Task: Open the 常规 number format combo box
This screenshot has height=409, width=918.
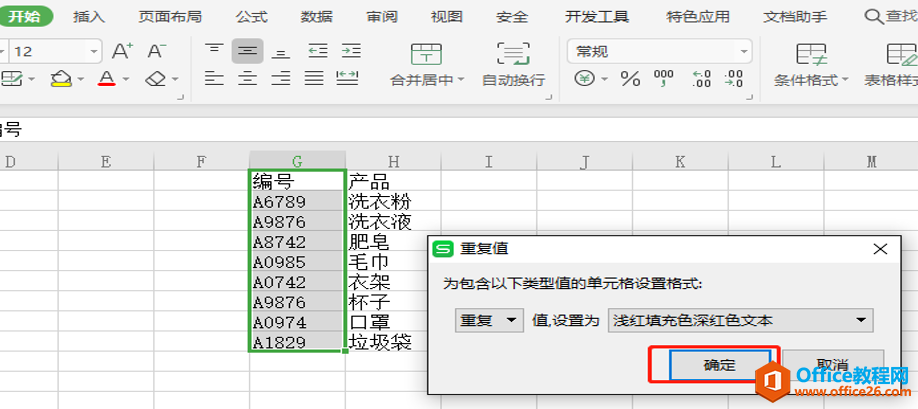Action: (x=659, y=51)
